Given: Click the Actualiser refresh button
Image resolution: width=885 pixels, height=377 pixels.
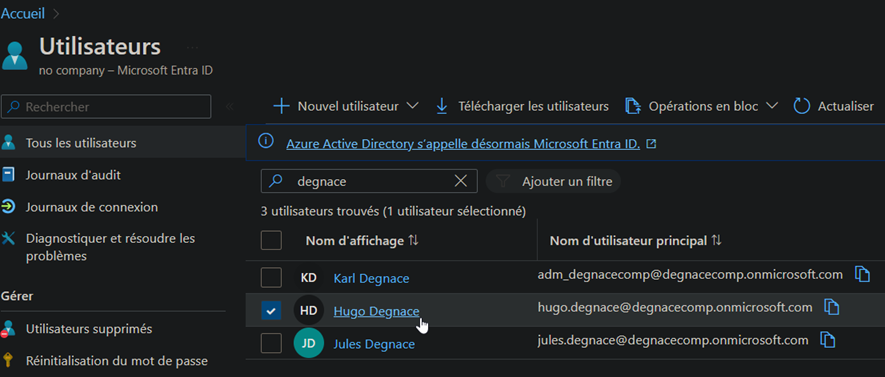Looking at the screenshot, I should (834, 106).
